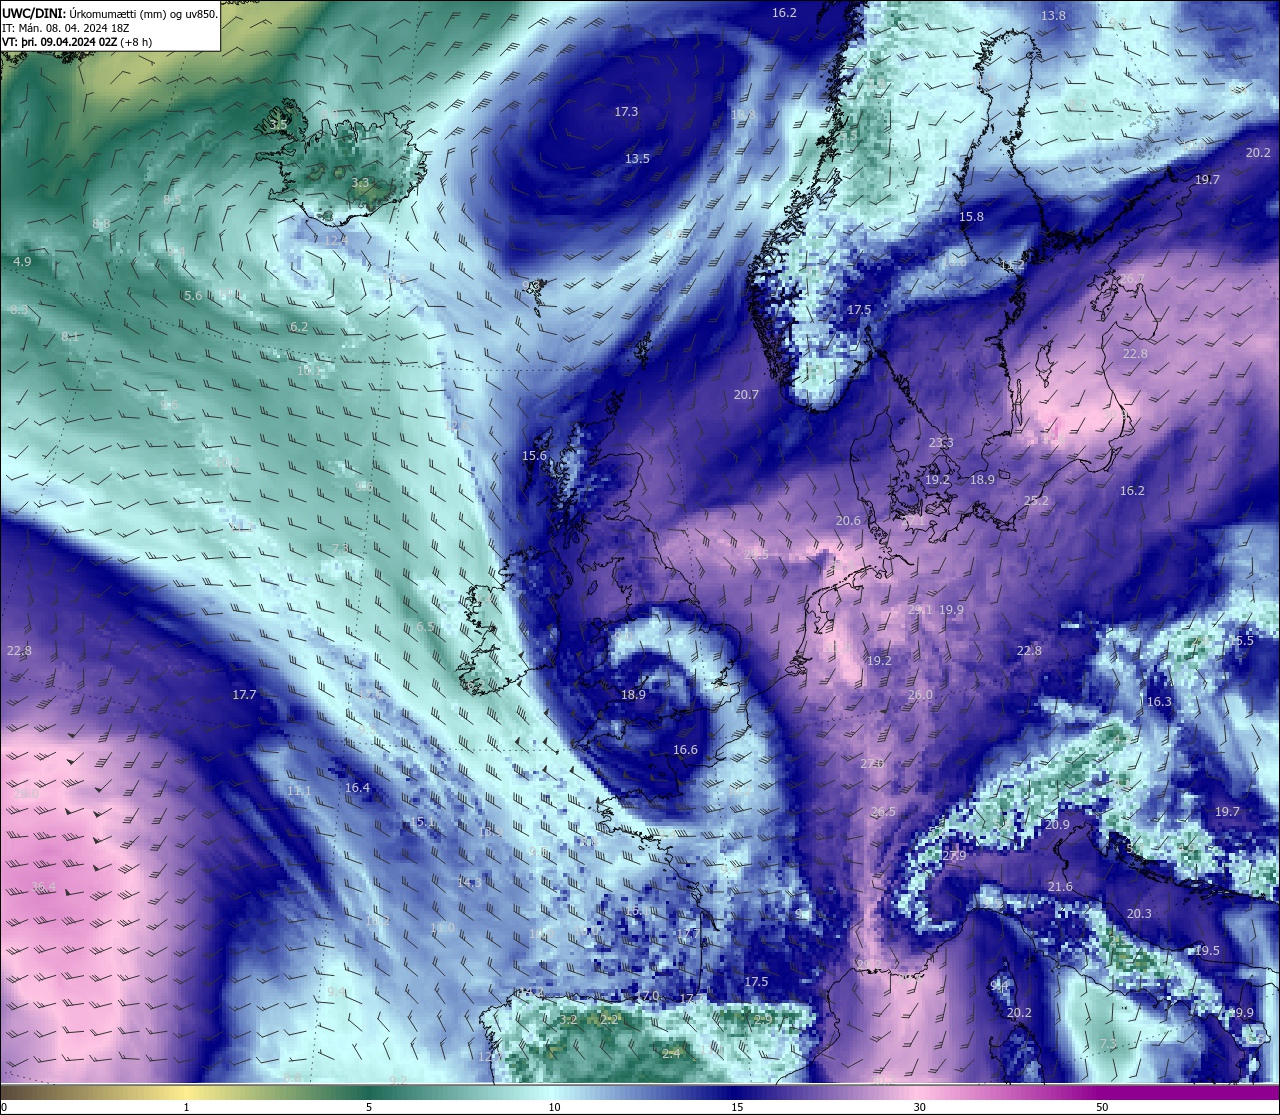
Task: Click the 3.3 value over Iceland
Action: point(361,183)
